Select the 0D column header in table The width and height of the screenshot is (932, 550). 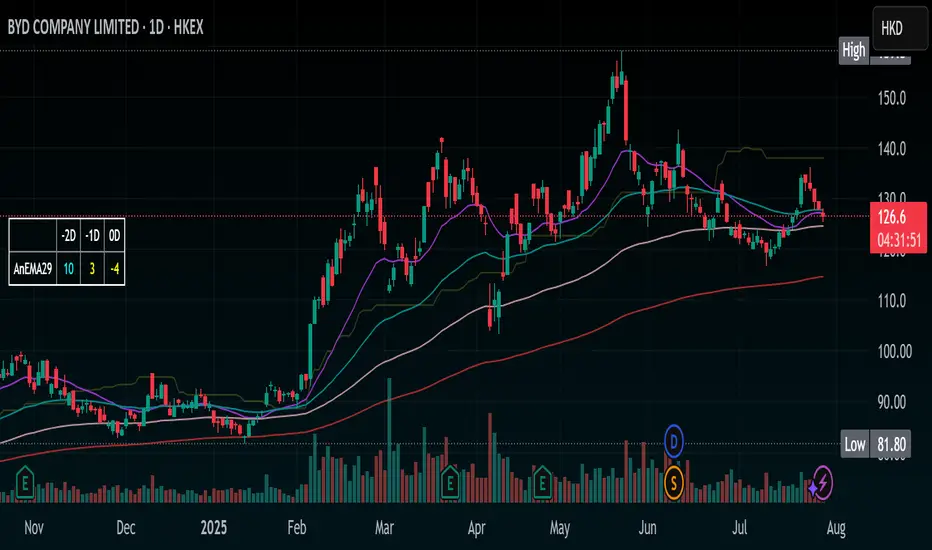(x=119, y=236)
